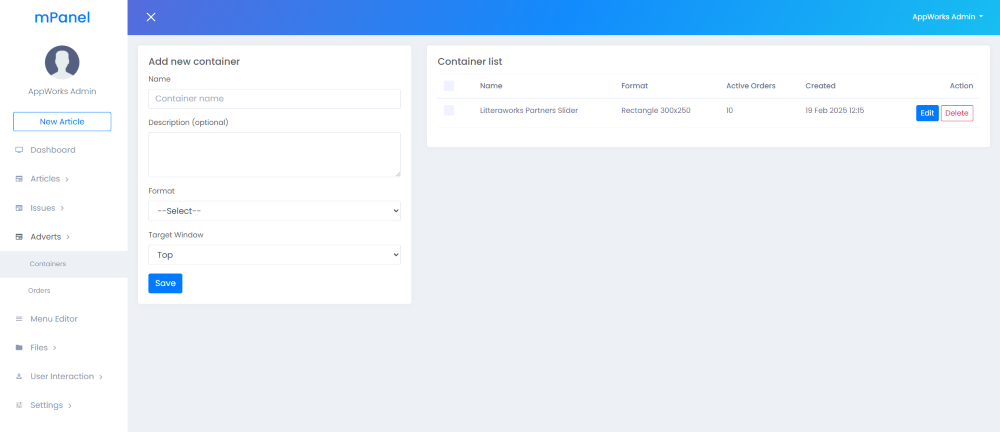Viewport: 1000px width, 432px height.
Task: Open the Target Window dropdown
Action: coord(274,255)
